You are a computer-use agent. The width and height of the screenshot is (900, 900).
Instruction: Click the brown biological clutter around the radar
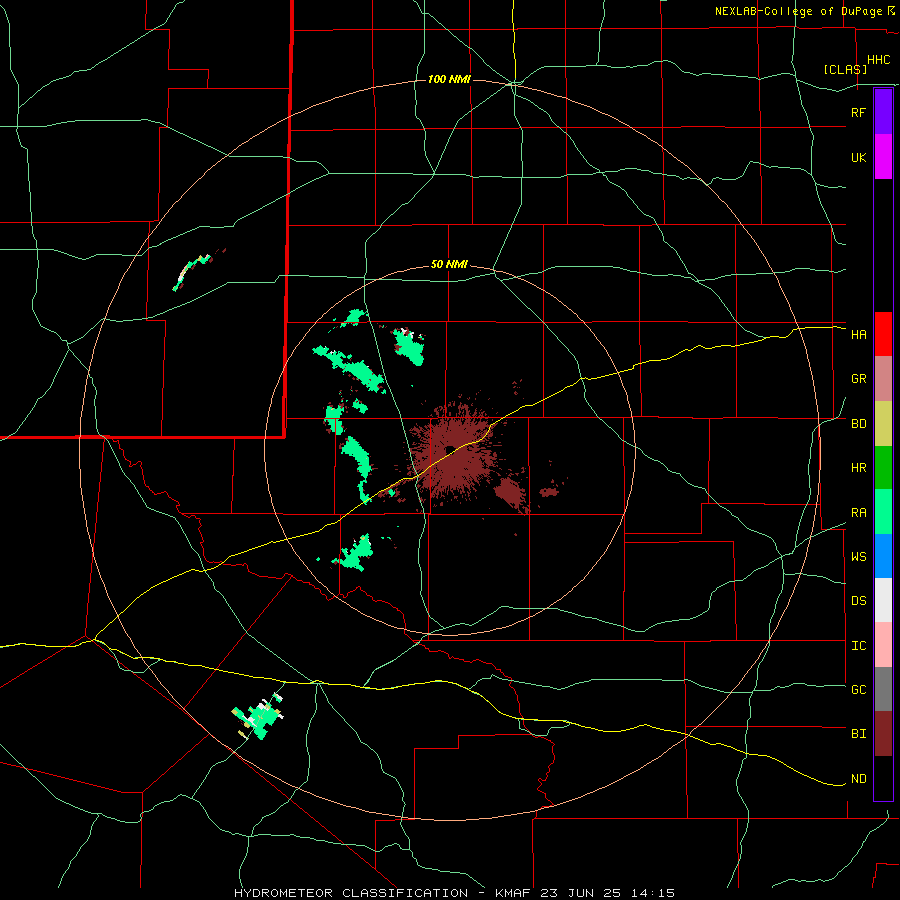click(455, 451)
